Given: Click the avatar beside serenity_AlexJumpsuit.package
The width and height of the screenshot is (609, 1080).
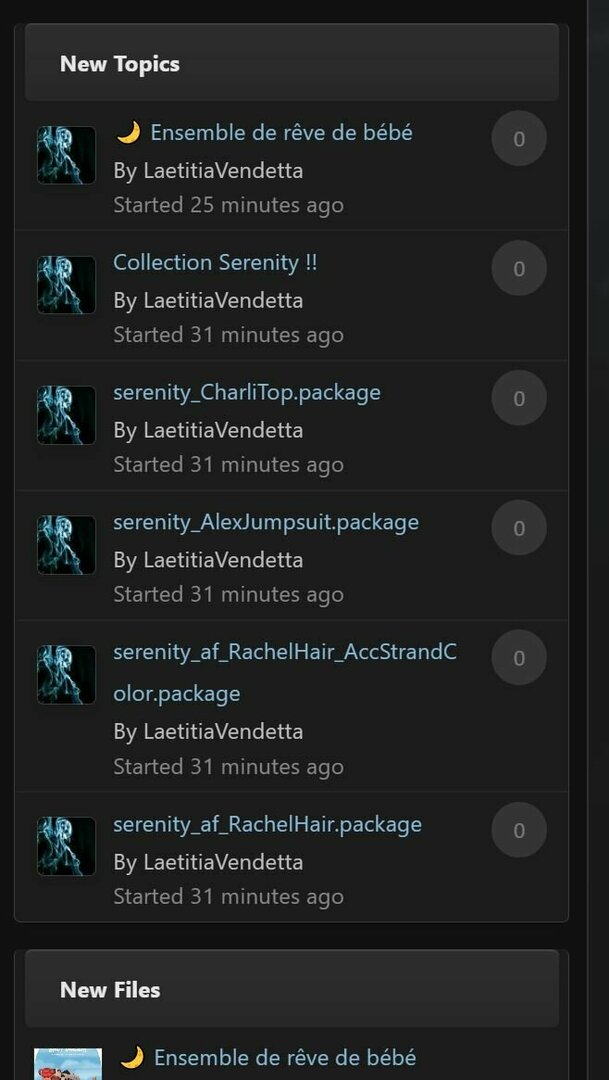Looking at the screenshot, I should click(x=66, y=545).
